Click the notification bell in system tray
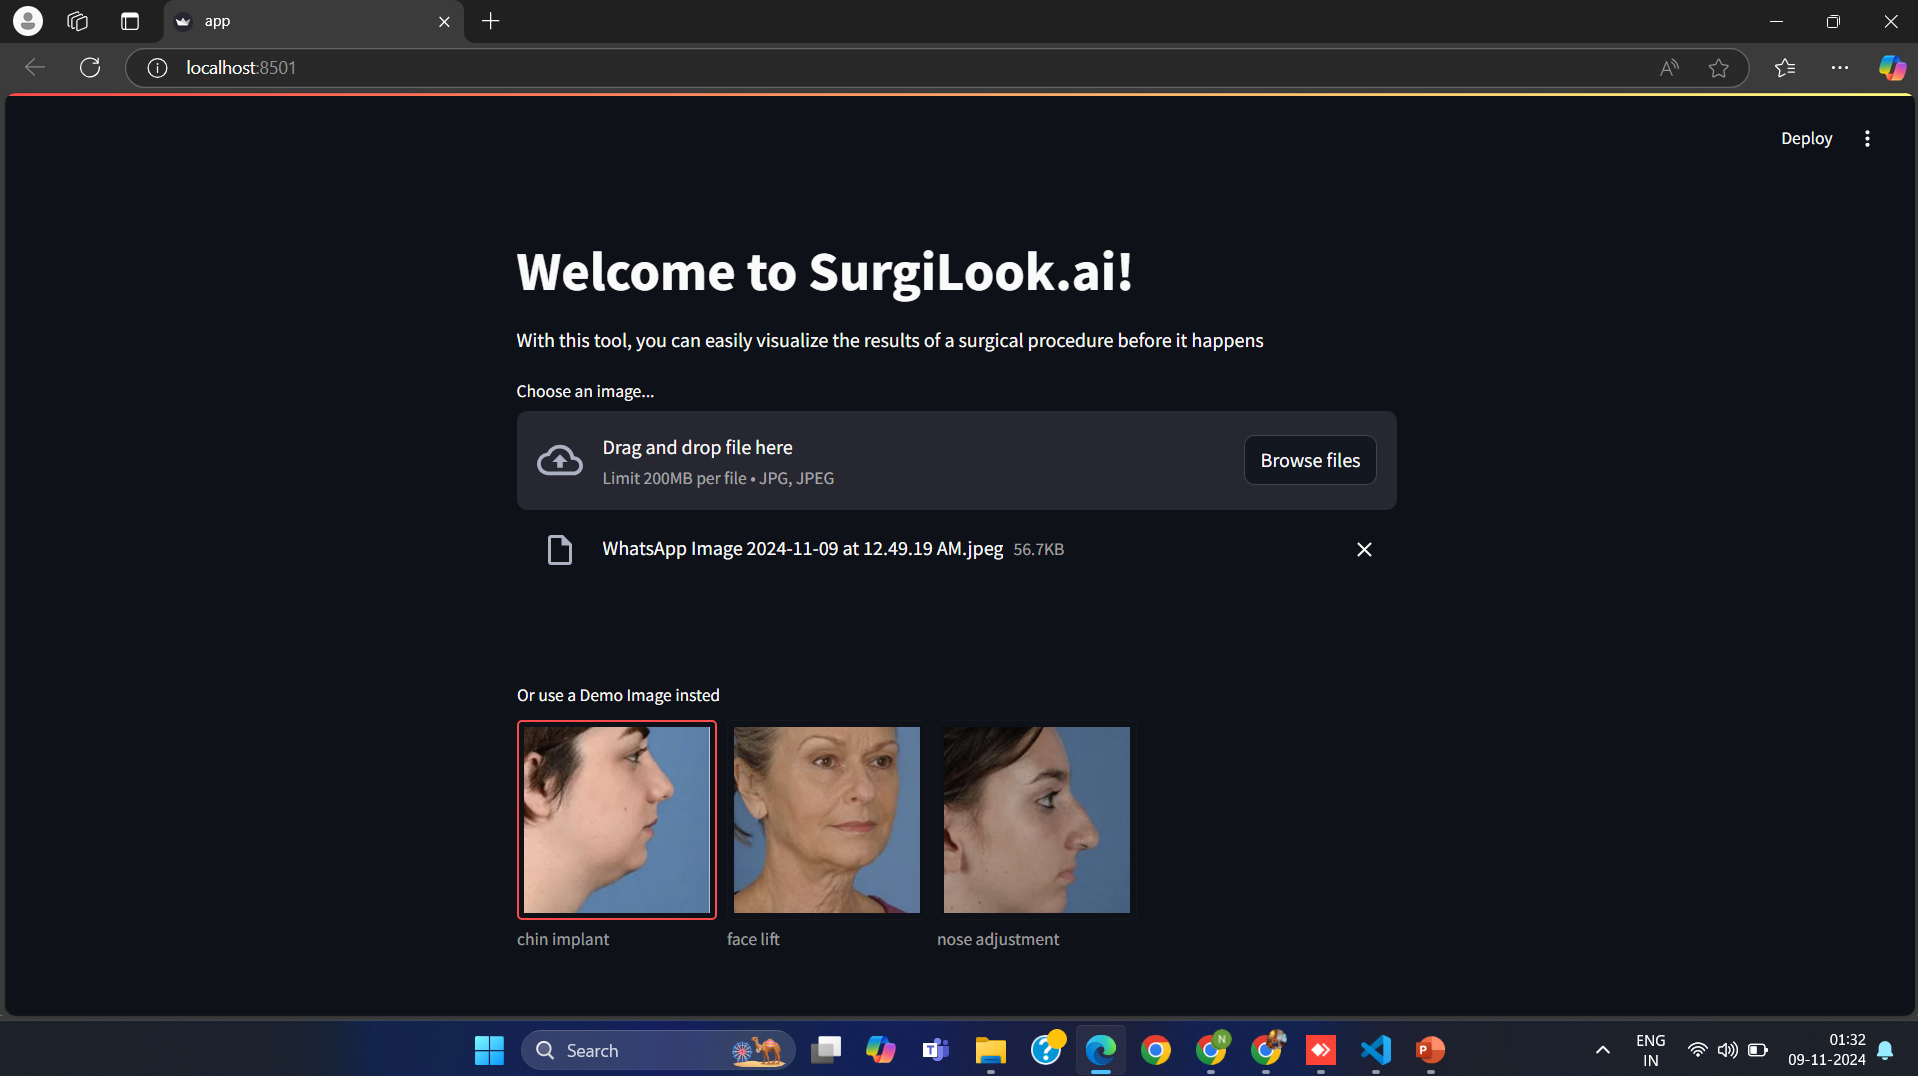 click(1884, 1050)
